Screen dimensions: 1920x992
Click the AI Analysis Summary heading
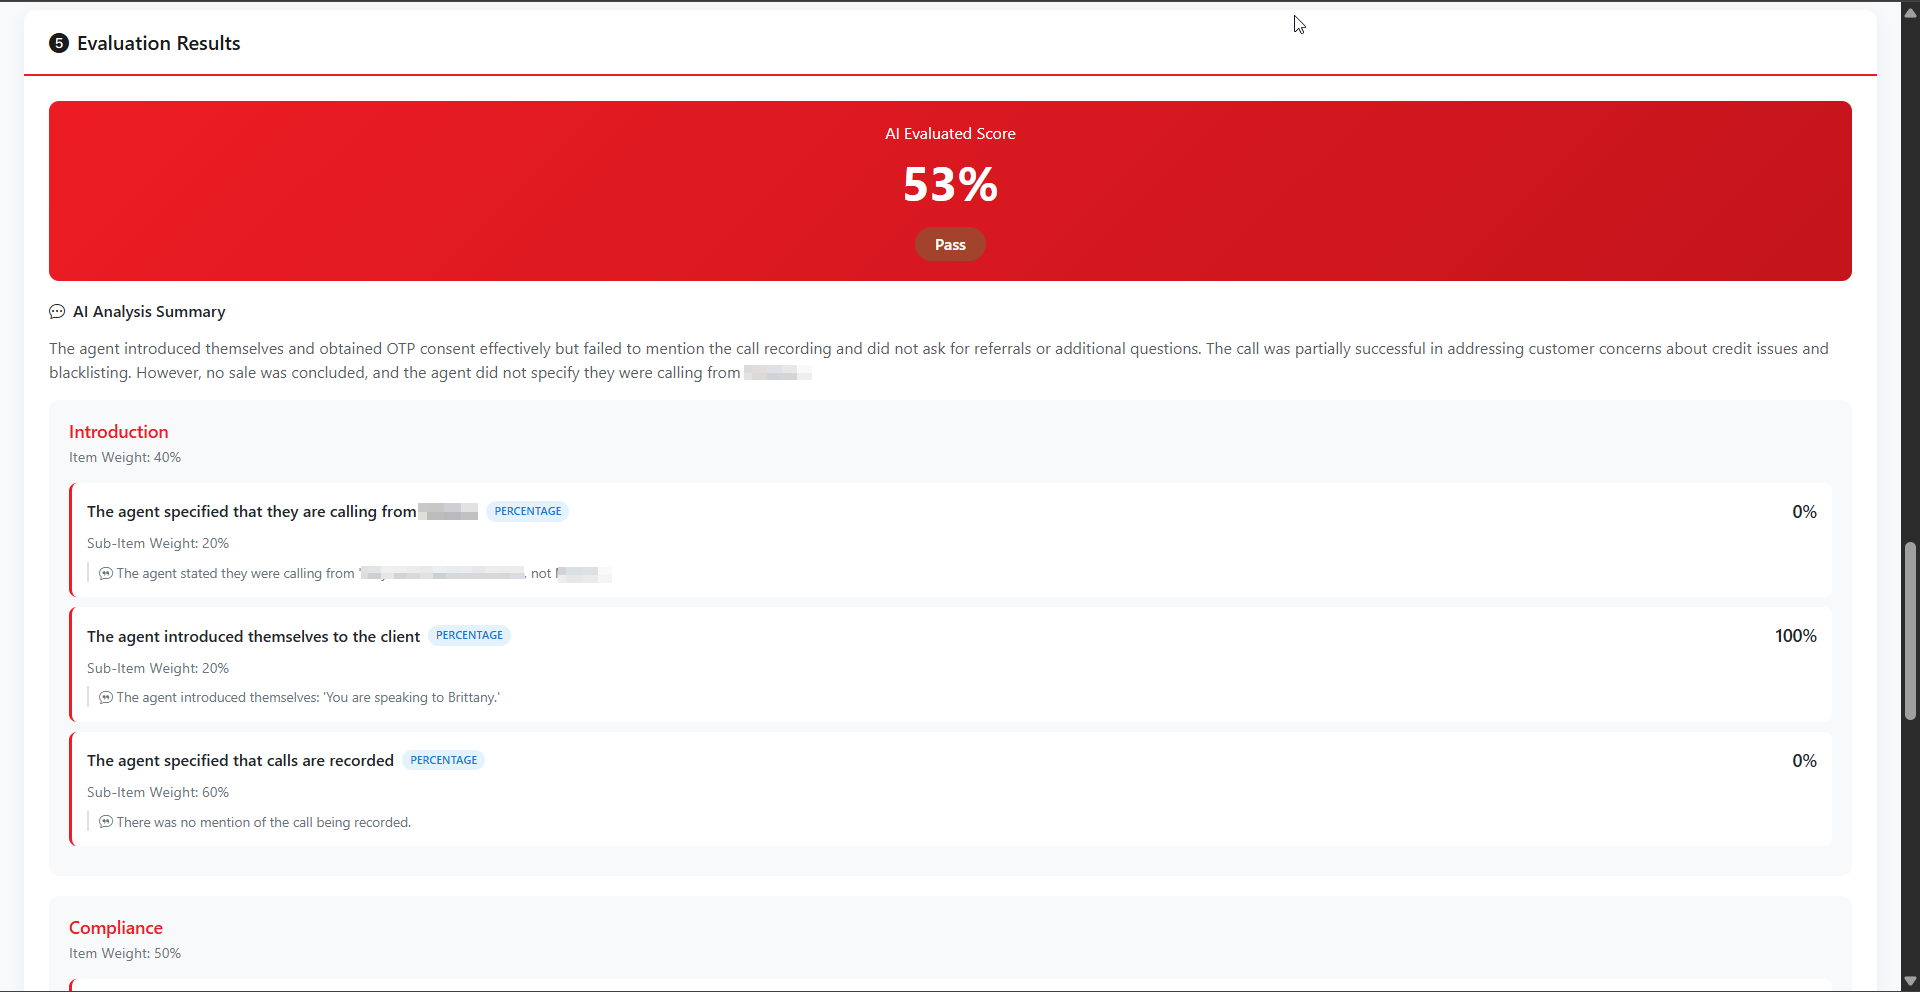click(x=149, y=312)
